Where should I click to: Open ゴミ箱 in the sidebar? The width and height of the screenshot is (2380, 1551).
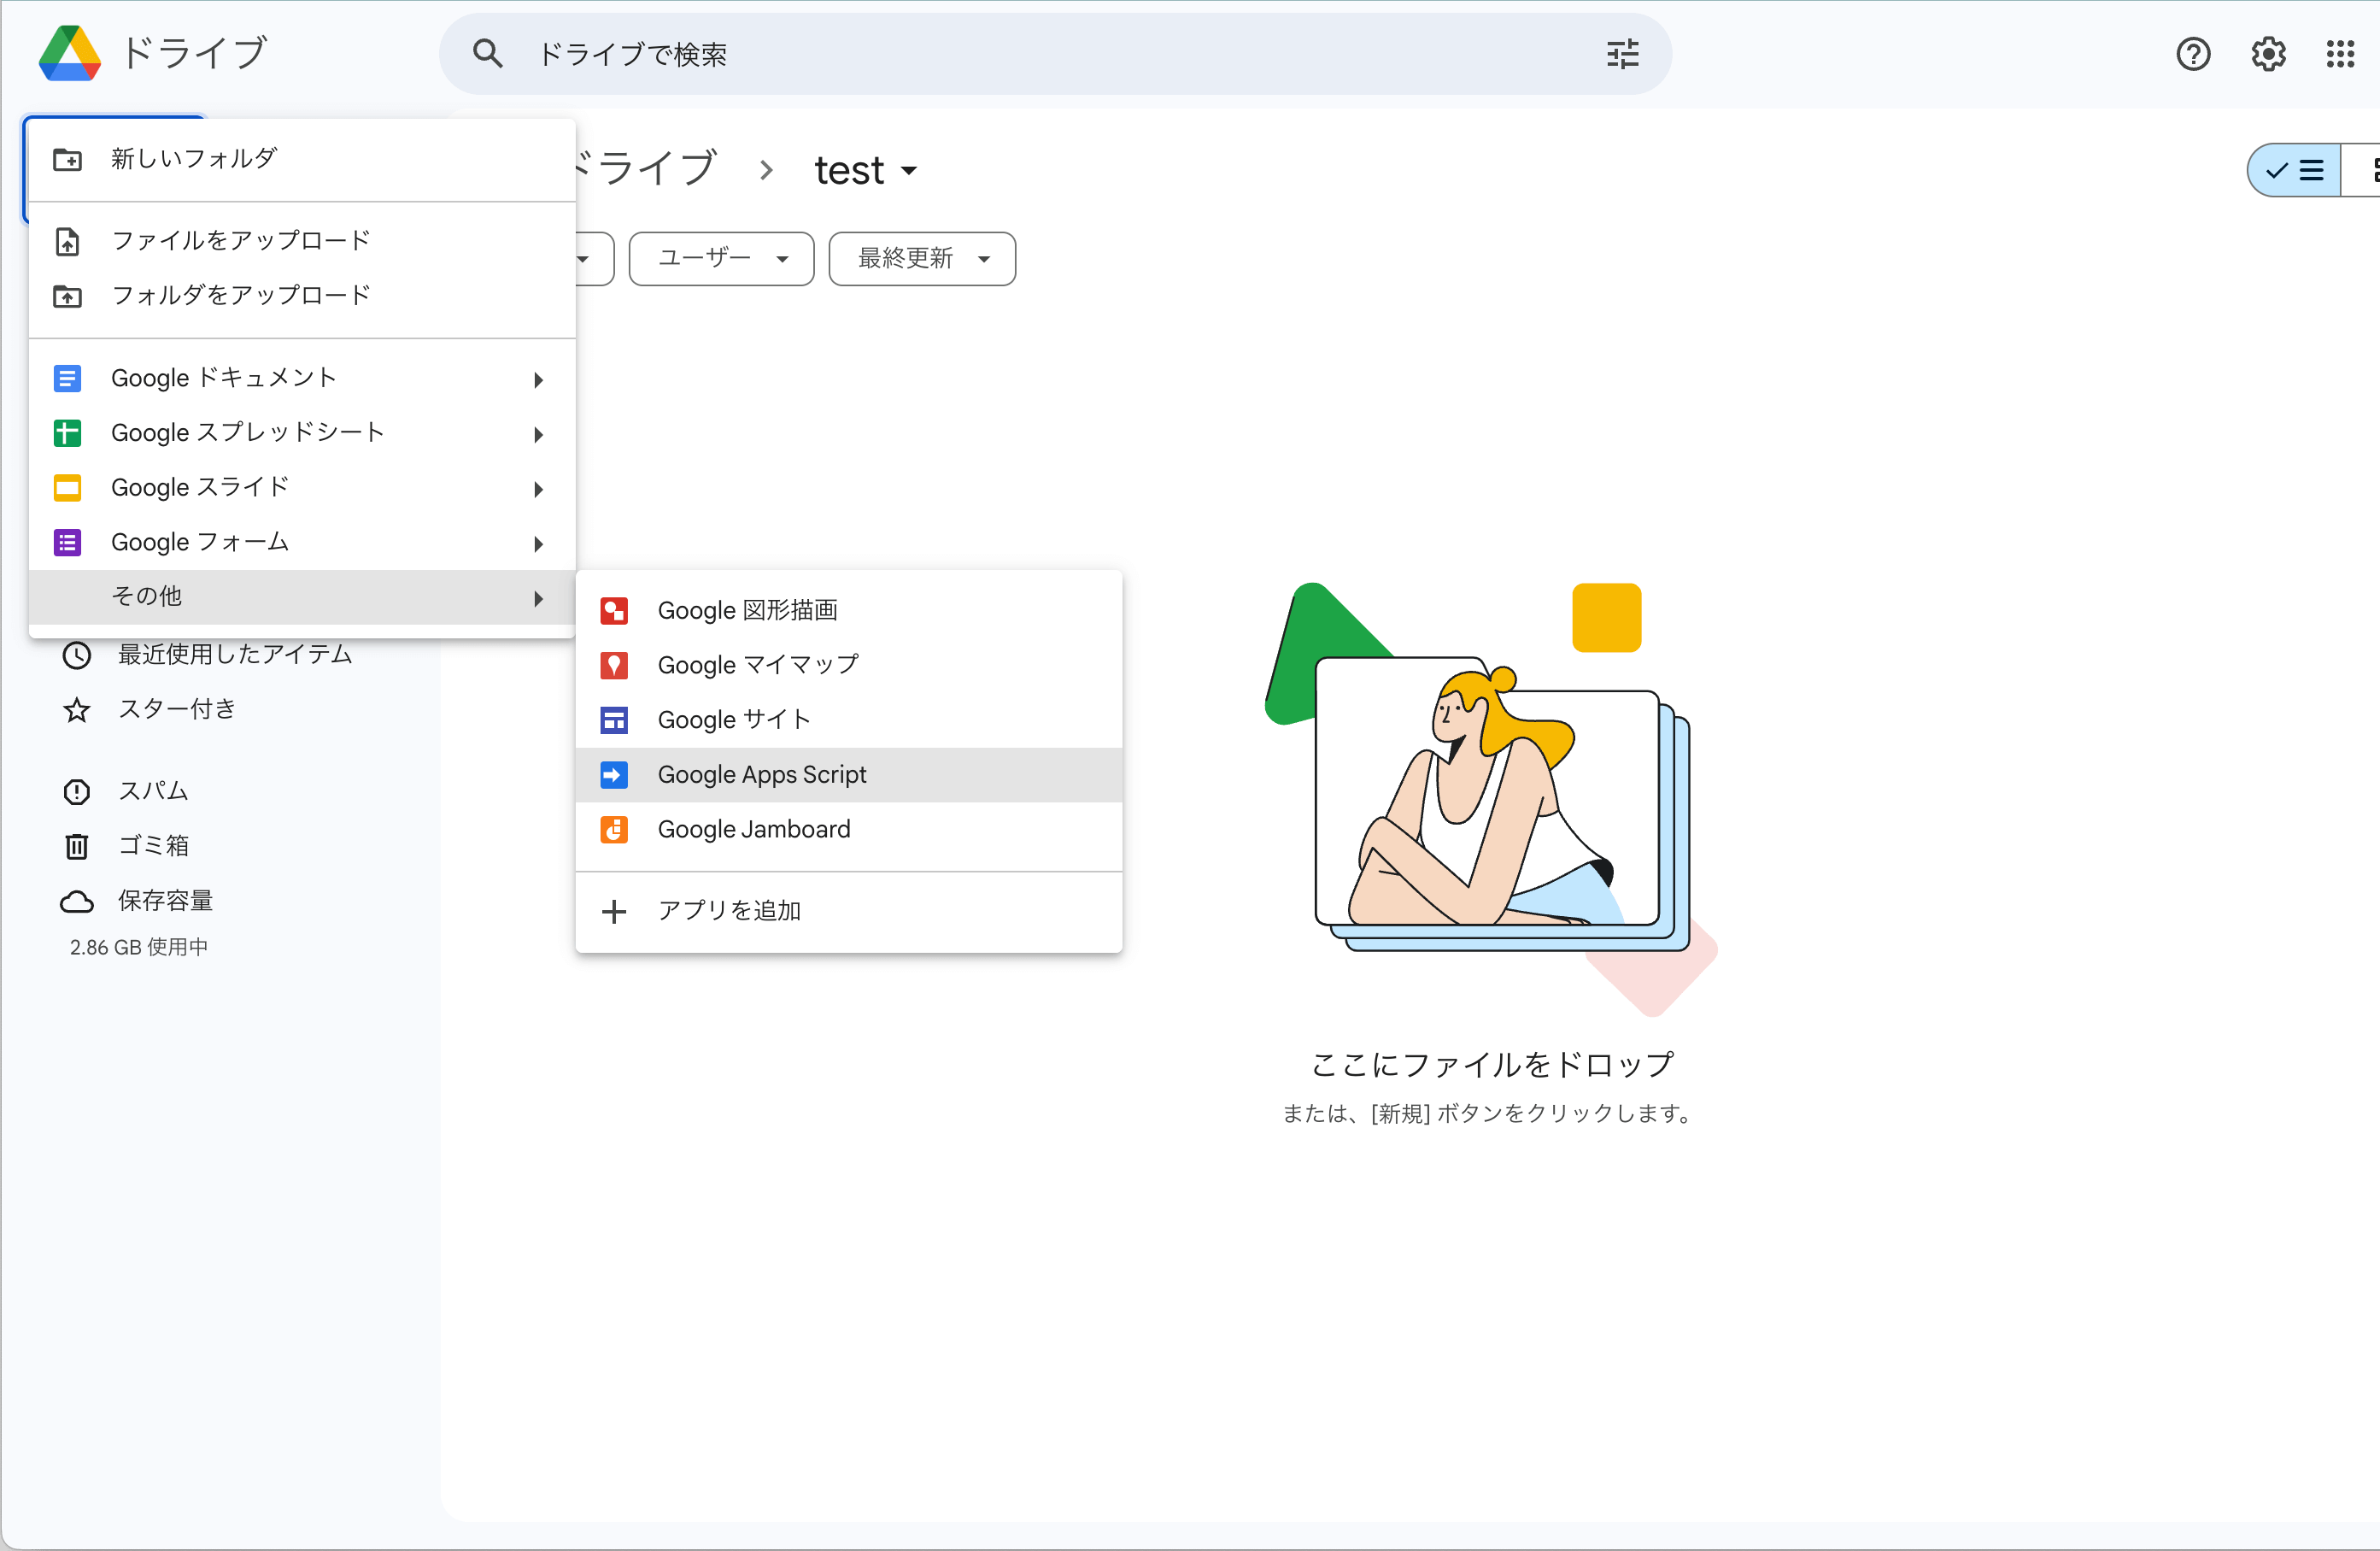click(x=153, y=846)
